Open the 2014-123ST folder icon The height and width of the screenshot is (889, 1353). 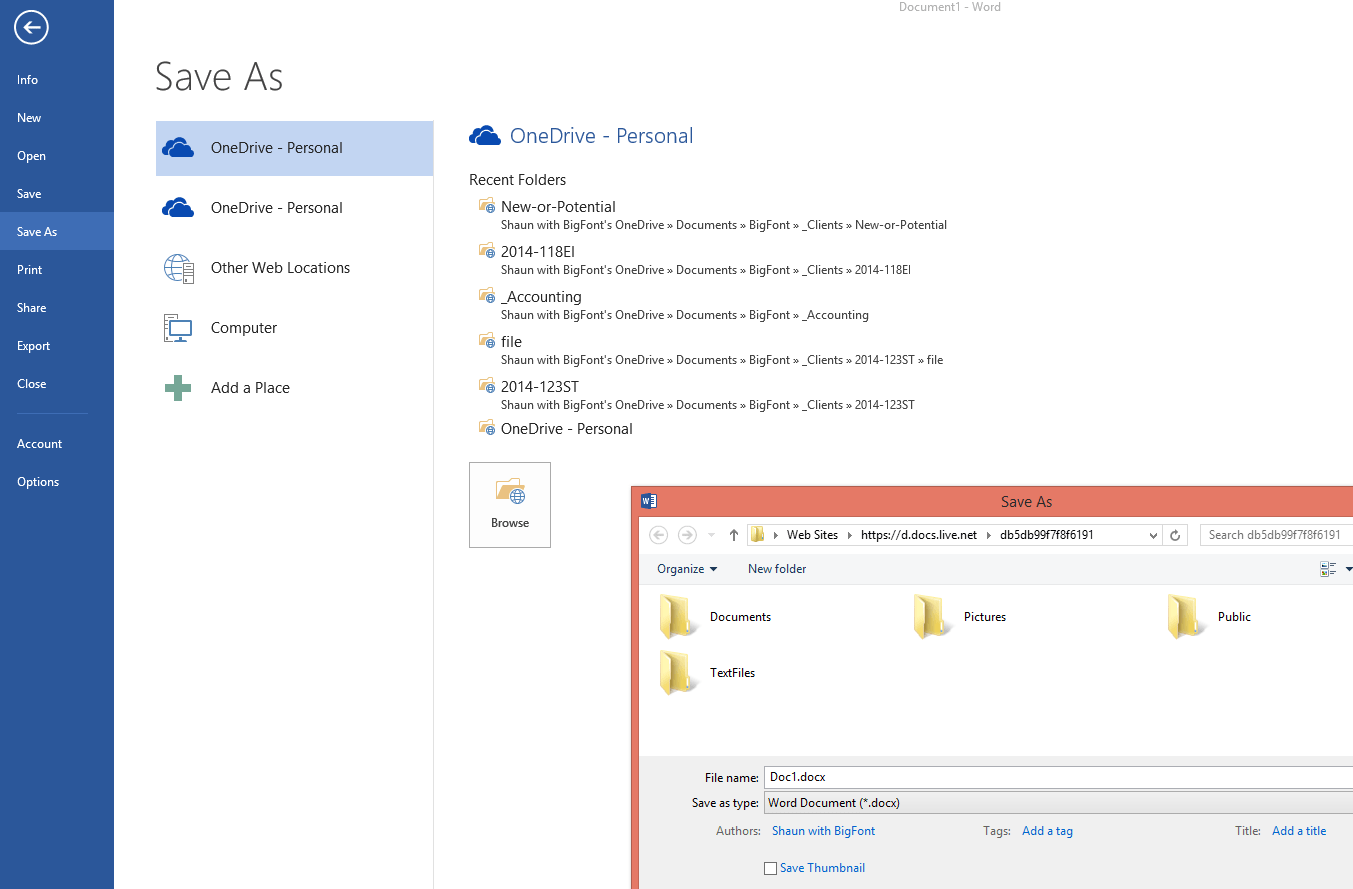(x=487, y=386)
